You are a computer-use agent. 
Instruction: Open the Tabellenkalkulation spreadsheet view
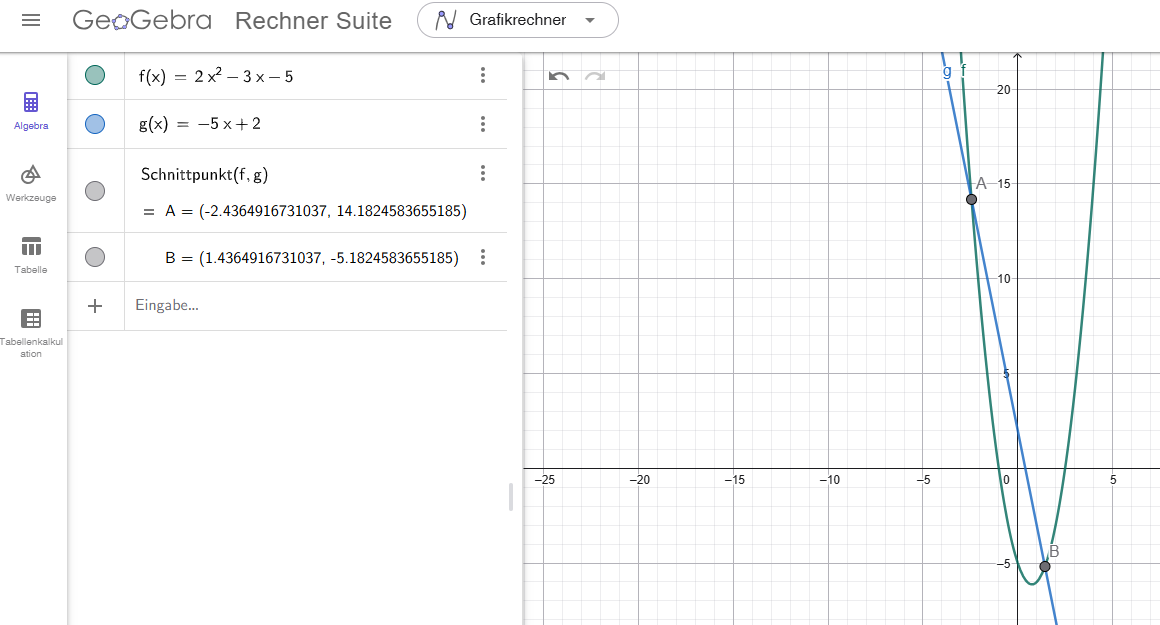click(x=31, y=330)
